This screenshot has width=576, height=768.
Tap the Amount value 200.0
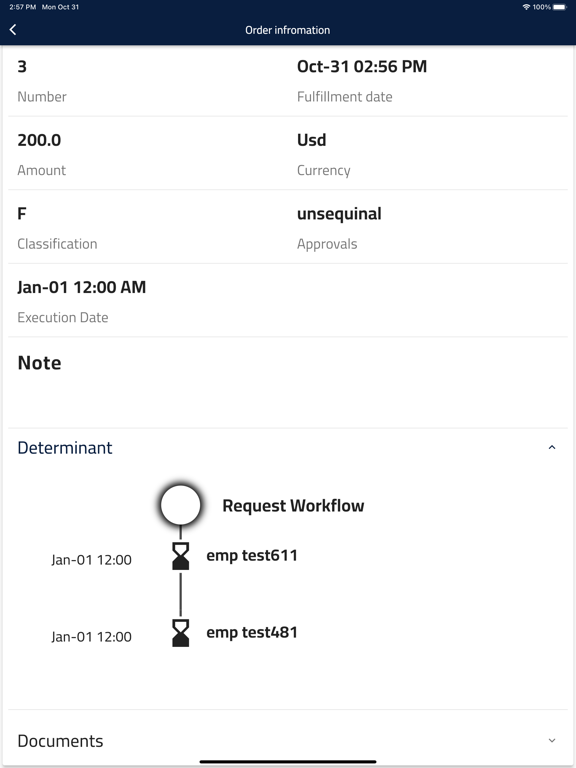tap(39, 140)
